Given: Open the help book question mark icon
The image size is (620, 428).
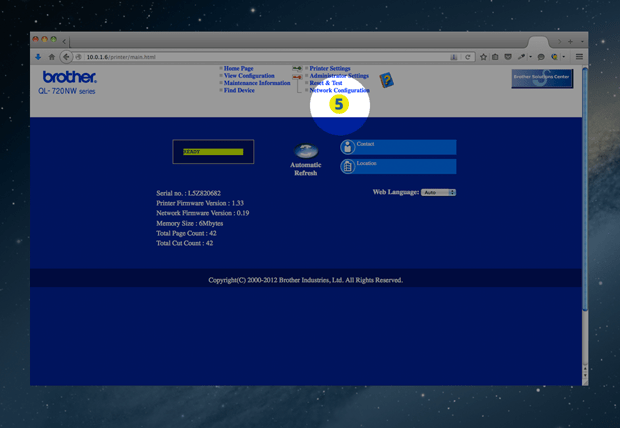Looking at the screenshot, I should point(386,80).
